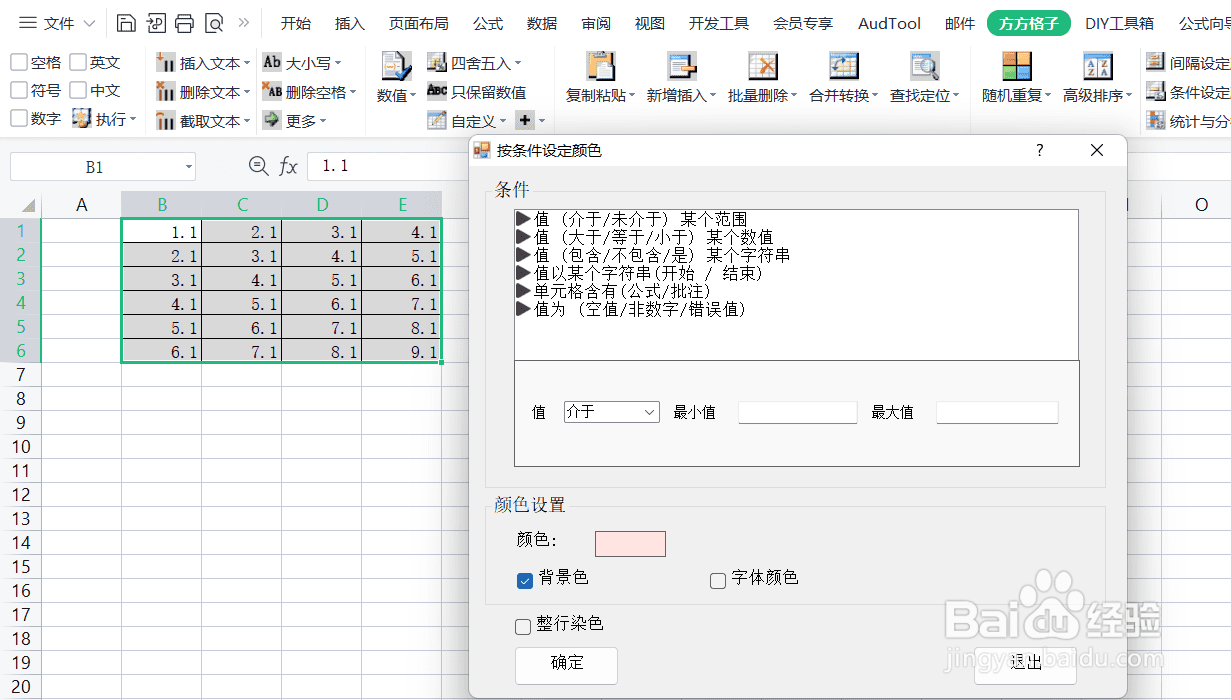
Task: Click the save icon in quick toolbar
Action: click(125, 23)
